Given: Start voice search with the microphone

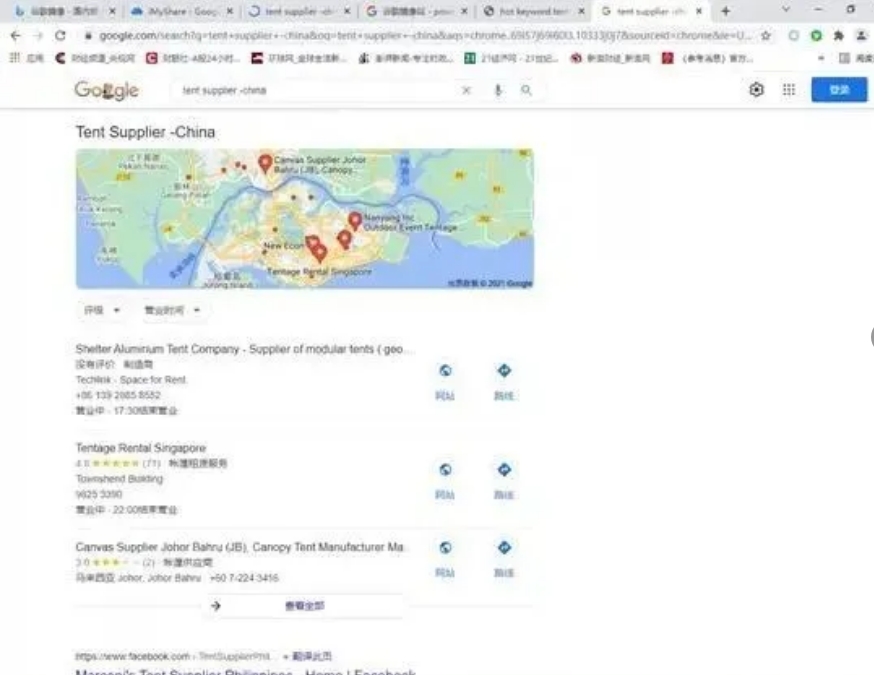Looking at the screenshot, I should 498,90.
